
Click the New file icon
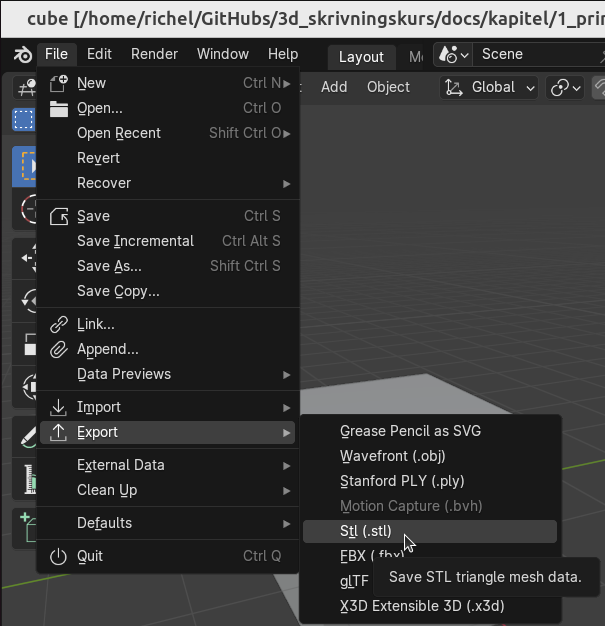pyautogui.click(x=59, y=83)
